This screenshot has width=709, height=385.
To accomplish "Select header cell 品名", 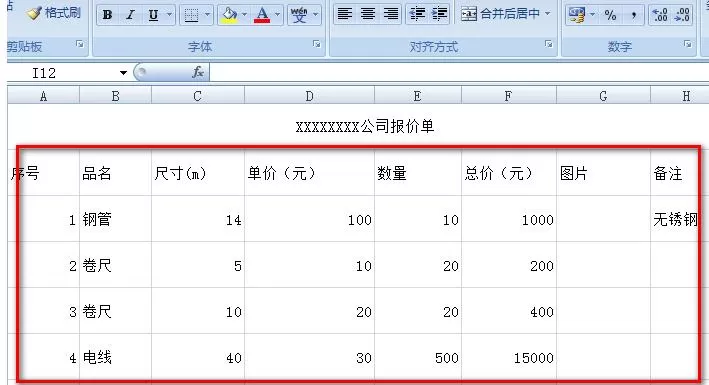I will 115,173.
